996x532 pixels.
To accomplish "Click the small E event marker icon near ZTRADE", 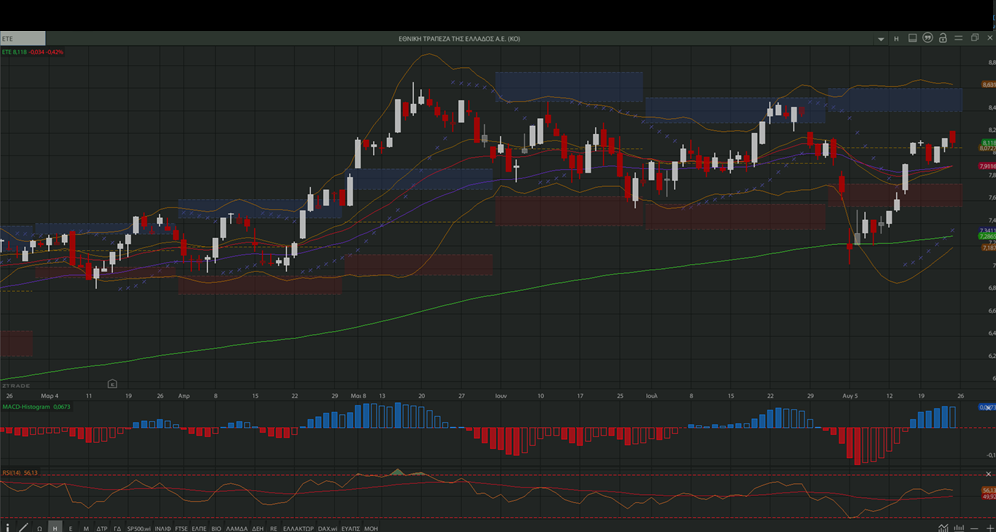I will tap(112, 383).
